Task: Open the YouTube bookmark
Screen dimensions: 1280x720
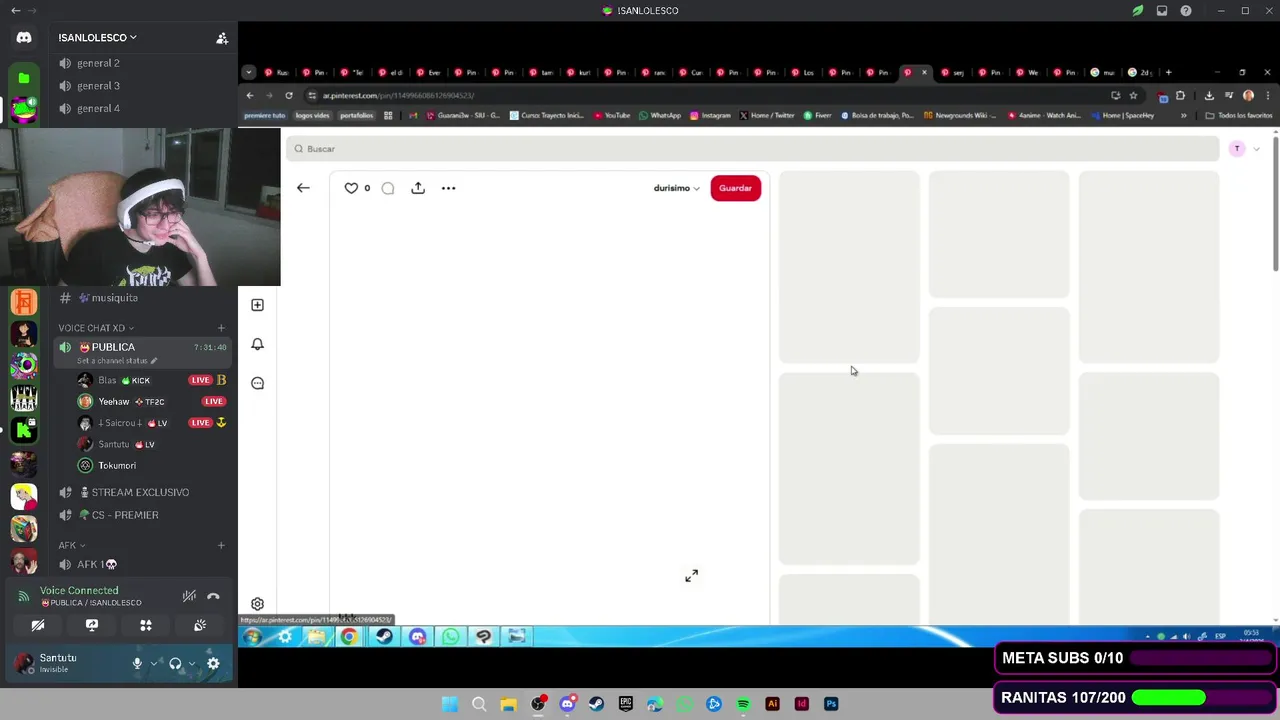Action: 612,115
